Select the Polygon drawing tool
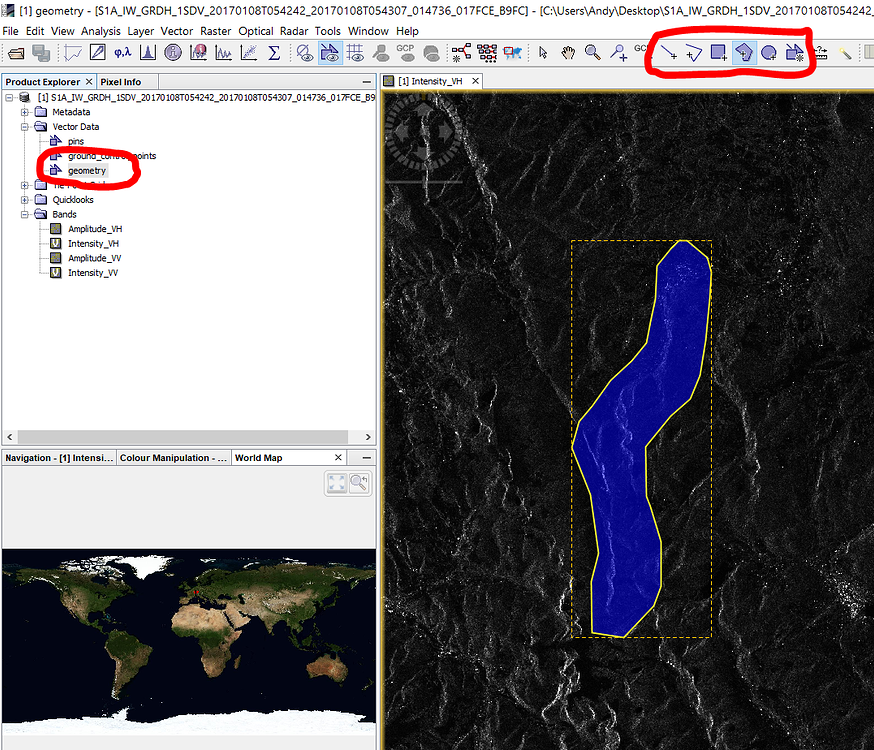The width and height of the screenshot is (874, 750). coord(745,54)
